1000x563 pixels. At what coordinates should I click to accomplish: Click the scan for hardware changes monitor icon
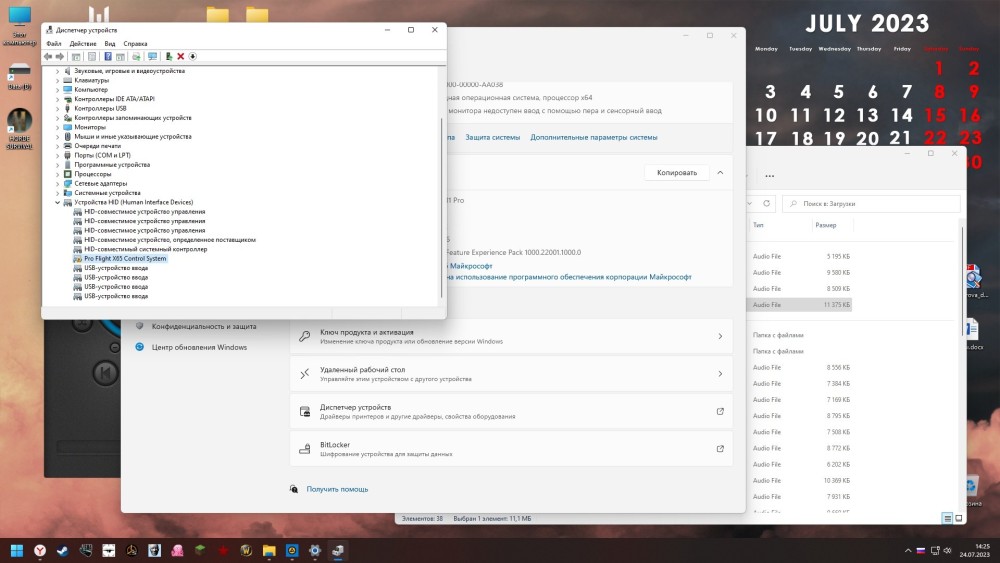coord(151,57)
